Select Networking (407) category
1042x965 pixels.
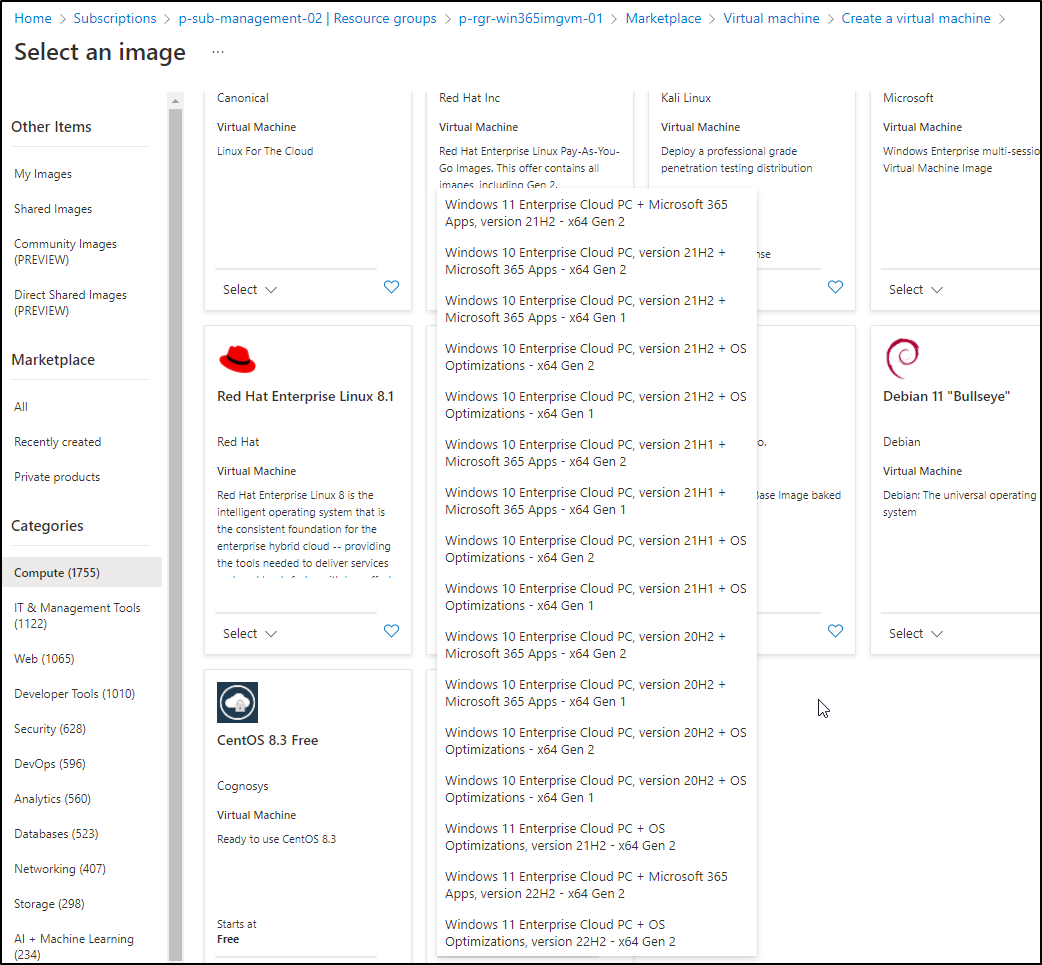[60, 869]
